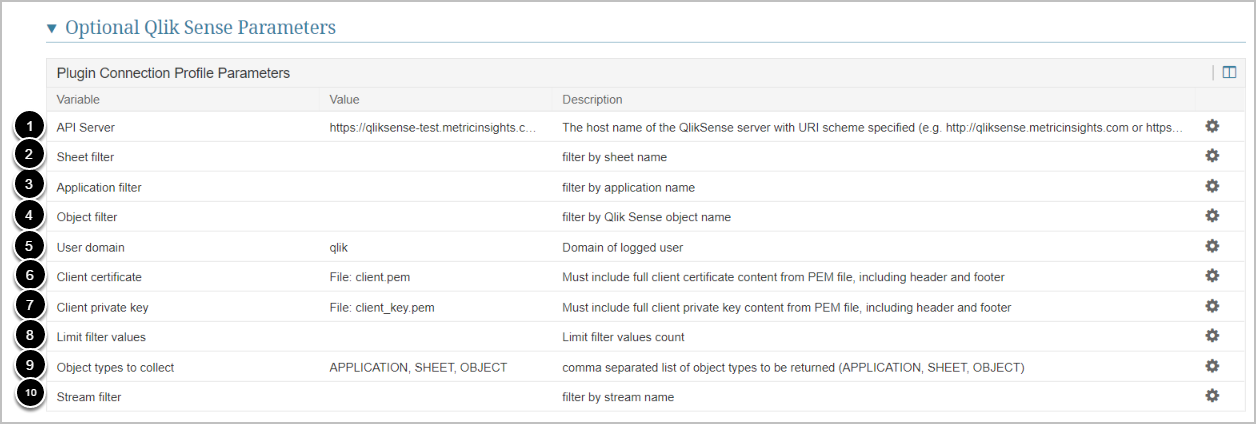The image size is (1256, 424).
Task: Open Client certificate gear settings
Action: 1212,276
